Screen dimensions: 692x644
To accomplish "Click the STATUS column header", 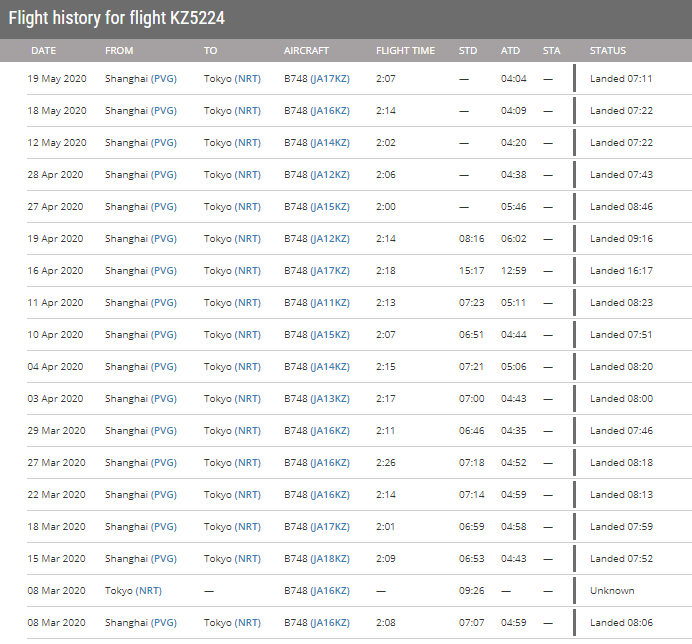I will tap(608, 51).
